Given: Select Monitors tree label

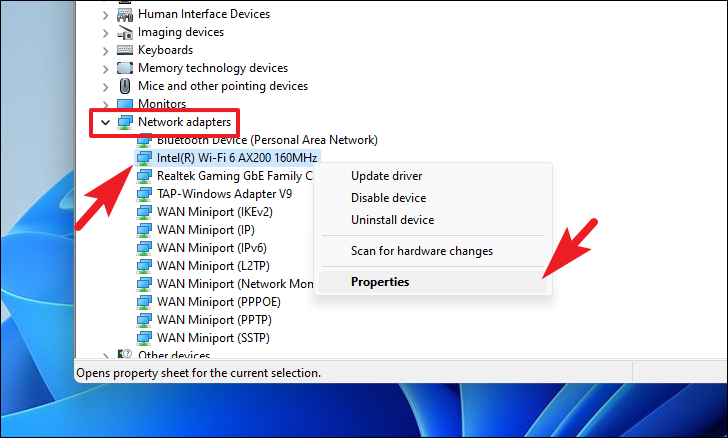Looking at the screenshot, I should [x=162, y=104].
